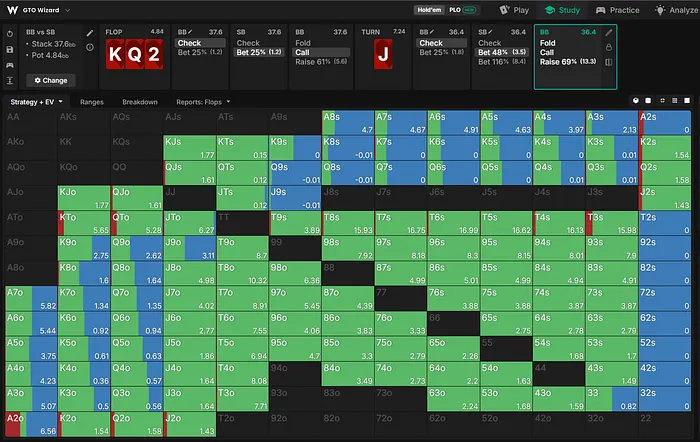Click the 32s hand cell
This screenshot has width=700, height=442.
pyautogui.click(x=665, y=399)
